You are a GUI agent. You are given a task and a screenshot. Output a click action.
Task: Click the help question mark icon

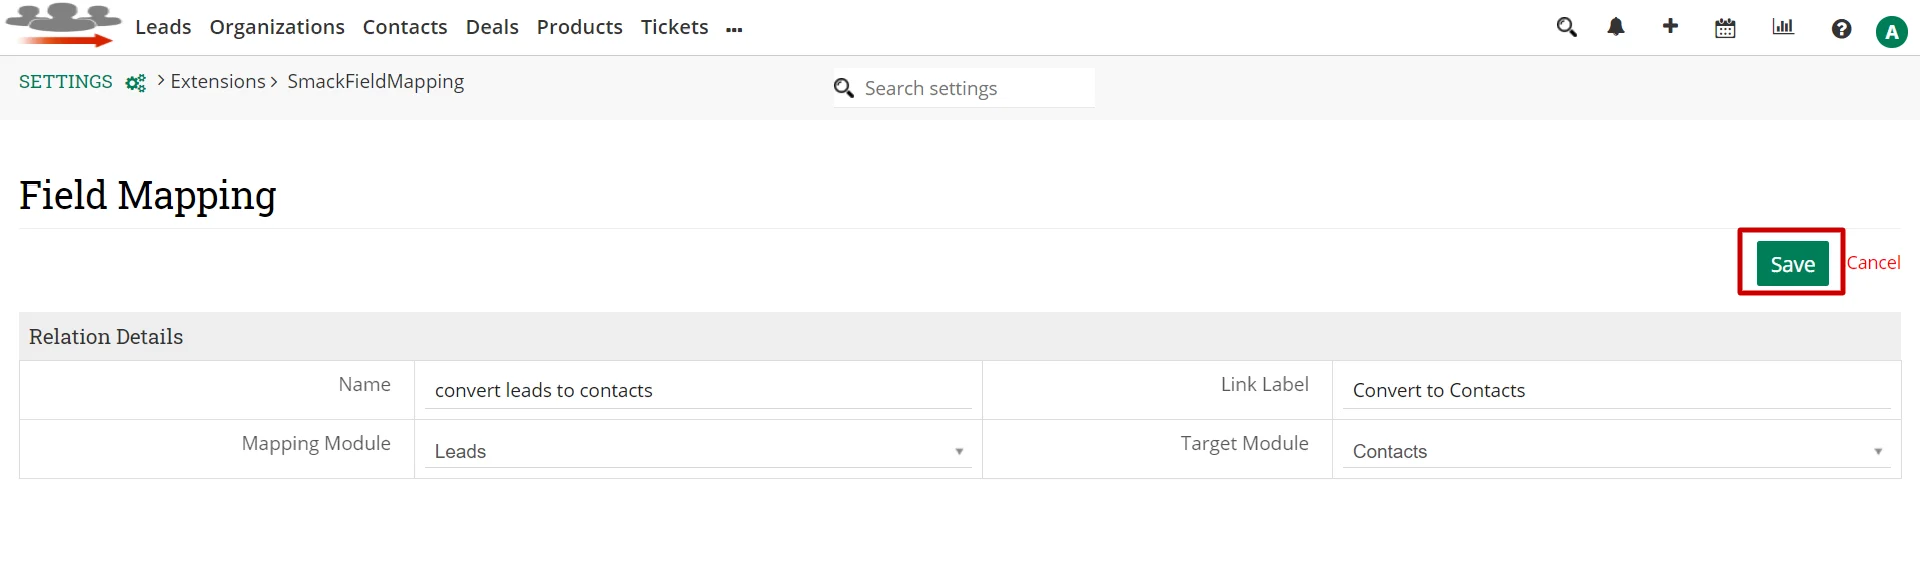coord(1841,29)
